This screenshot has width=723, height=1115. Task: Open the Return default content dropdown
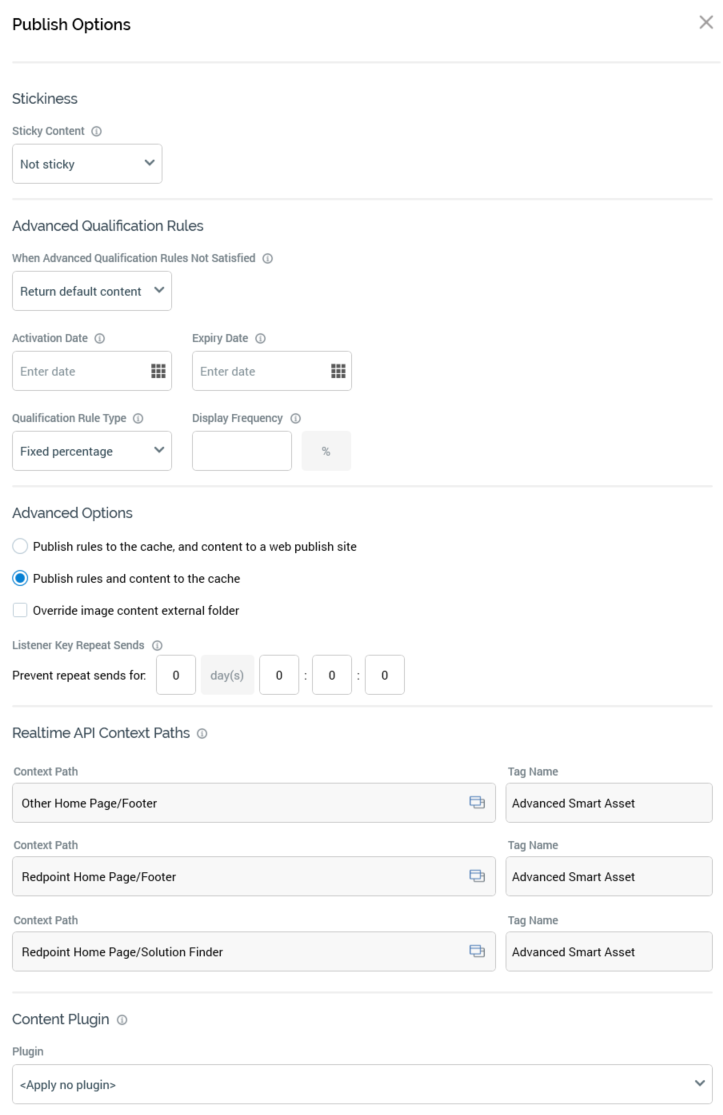[92, 291]
